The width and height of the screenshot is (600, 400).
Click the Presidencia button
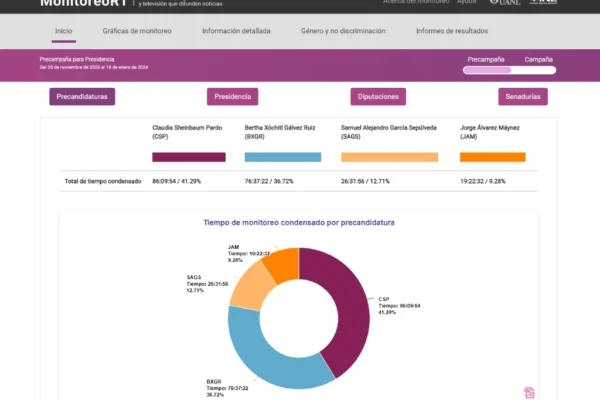click(233, 97)
